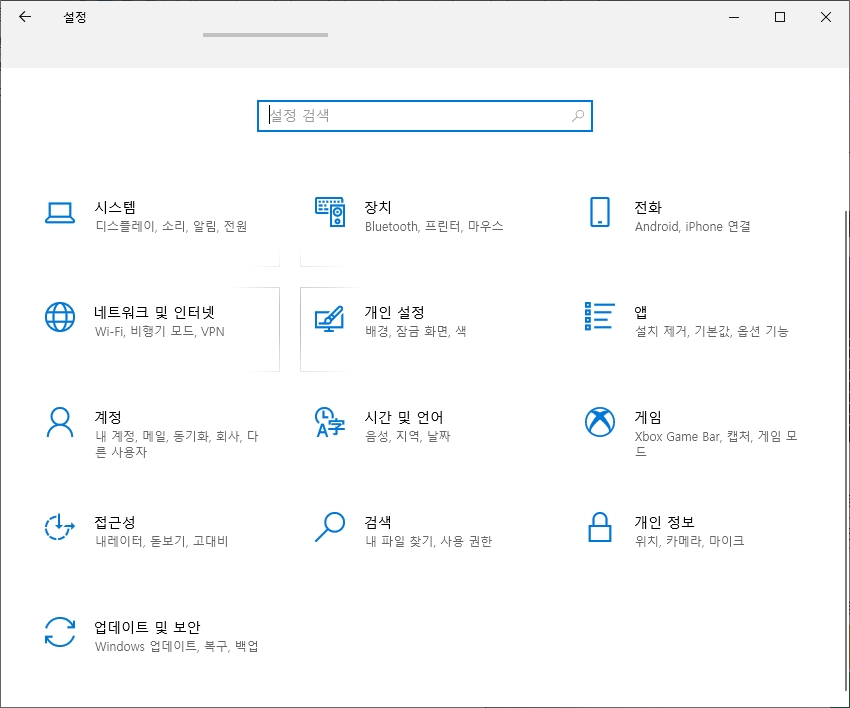Click the 개인 정보 padlock icon
The width and height of the screenshot is (850, 708).
(599, 528)
